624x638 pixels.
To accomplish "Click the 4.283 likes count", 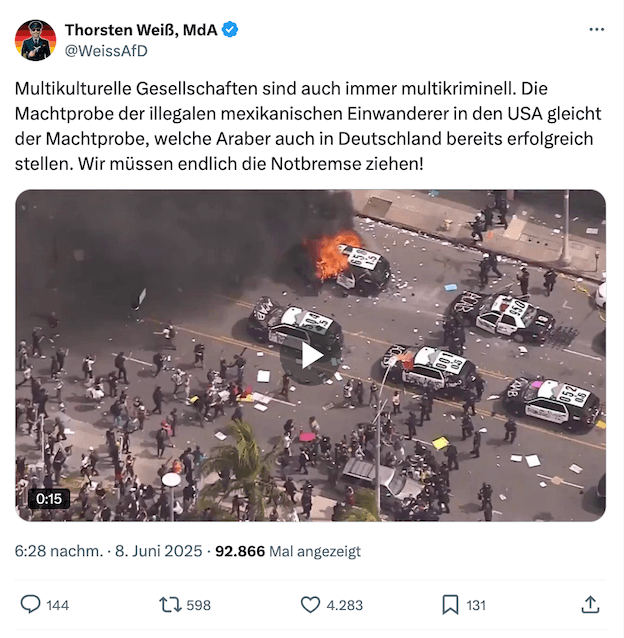I will point(345,605).
